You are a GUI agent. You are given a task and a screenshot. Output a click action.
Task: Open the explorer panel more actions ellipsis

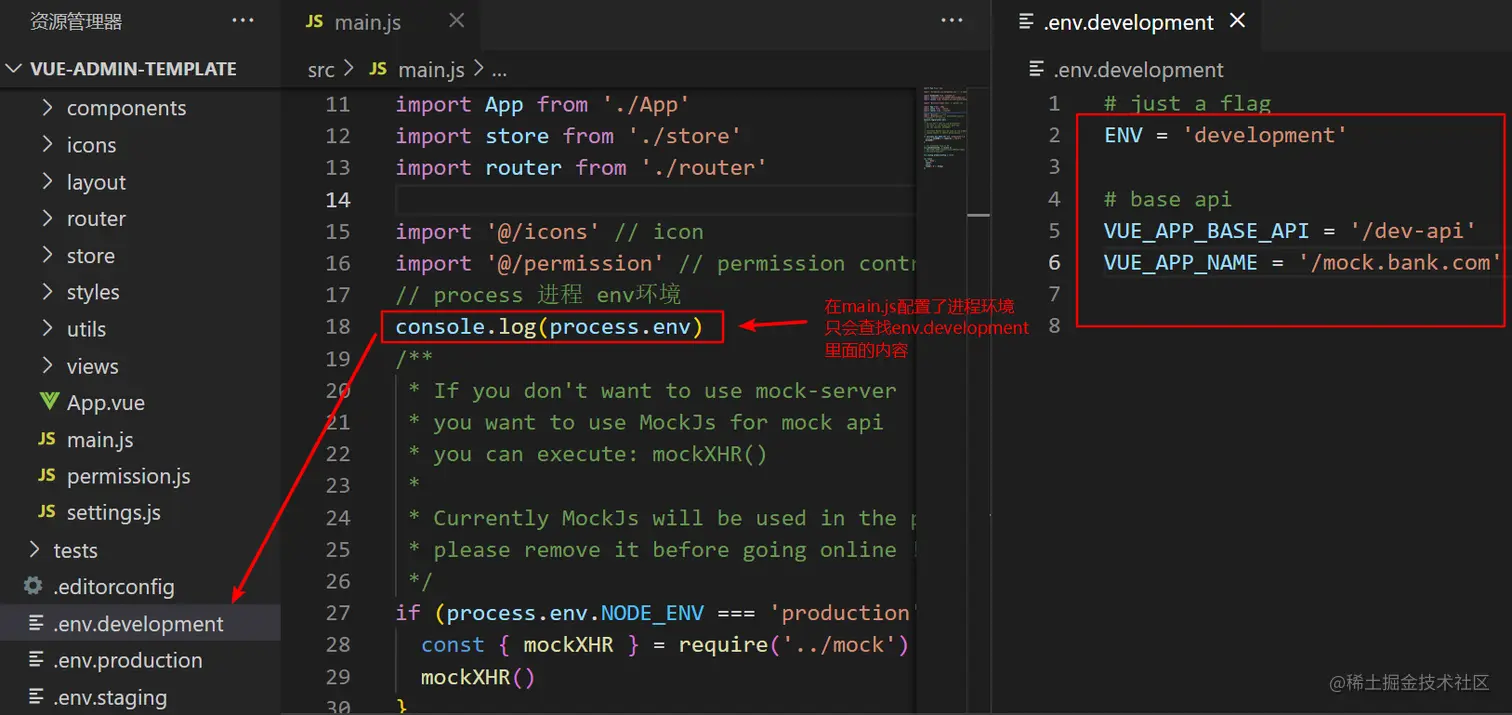(x=242, y=20)
